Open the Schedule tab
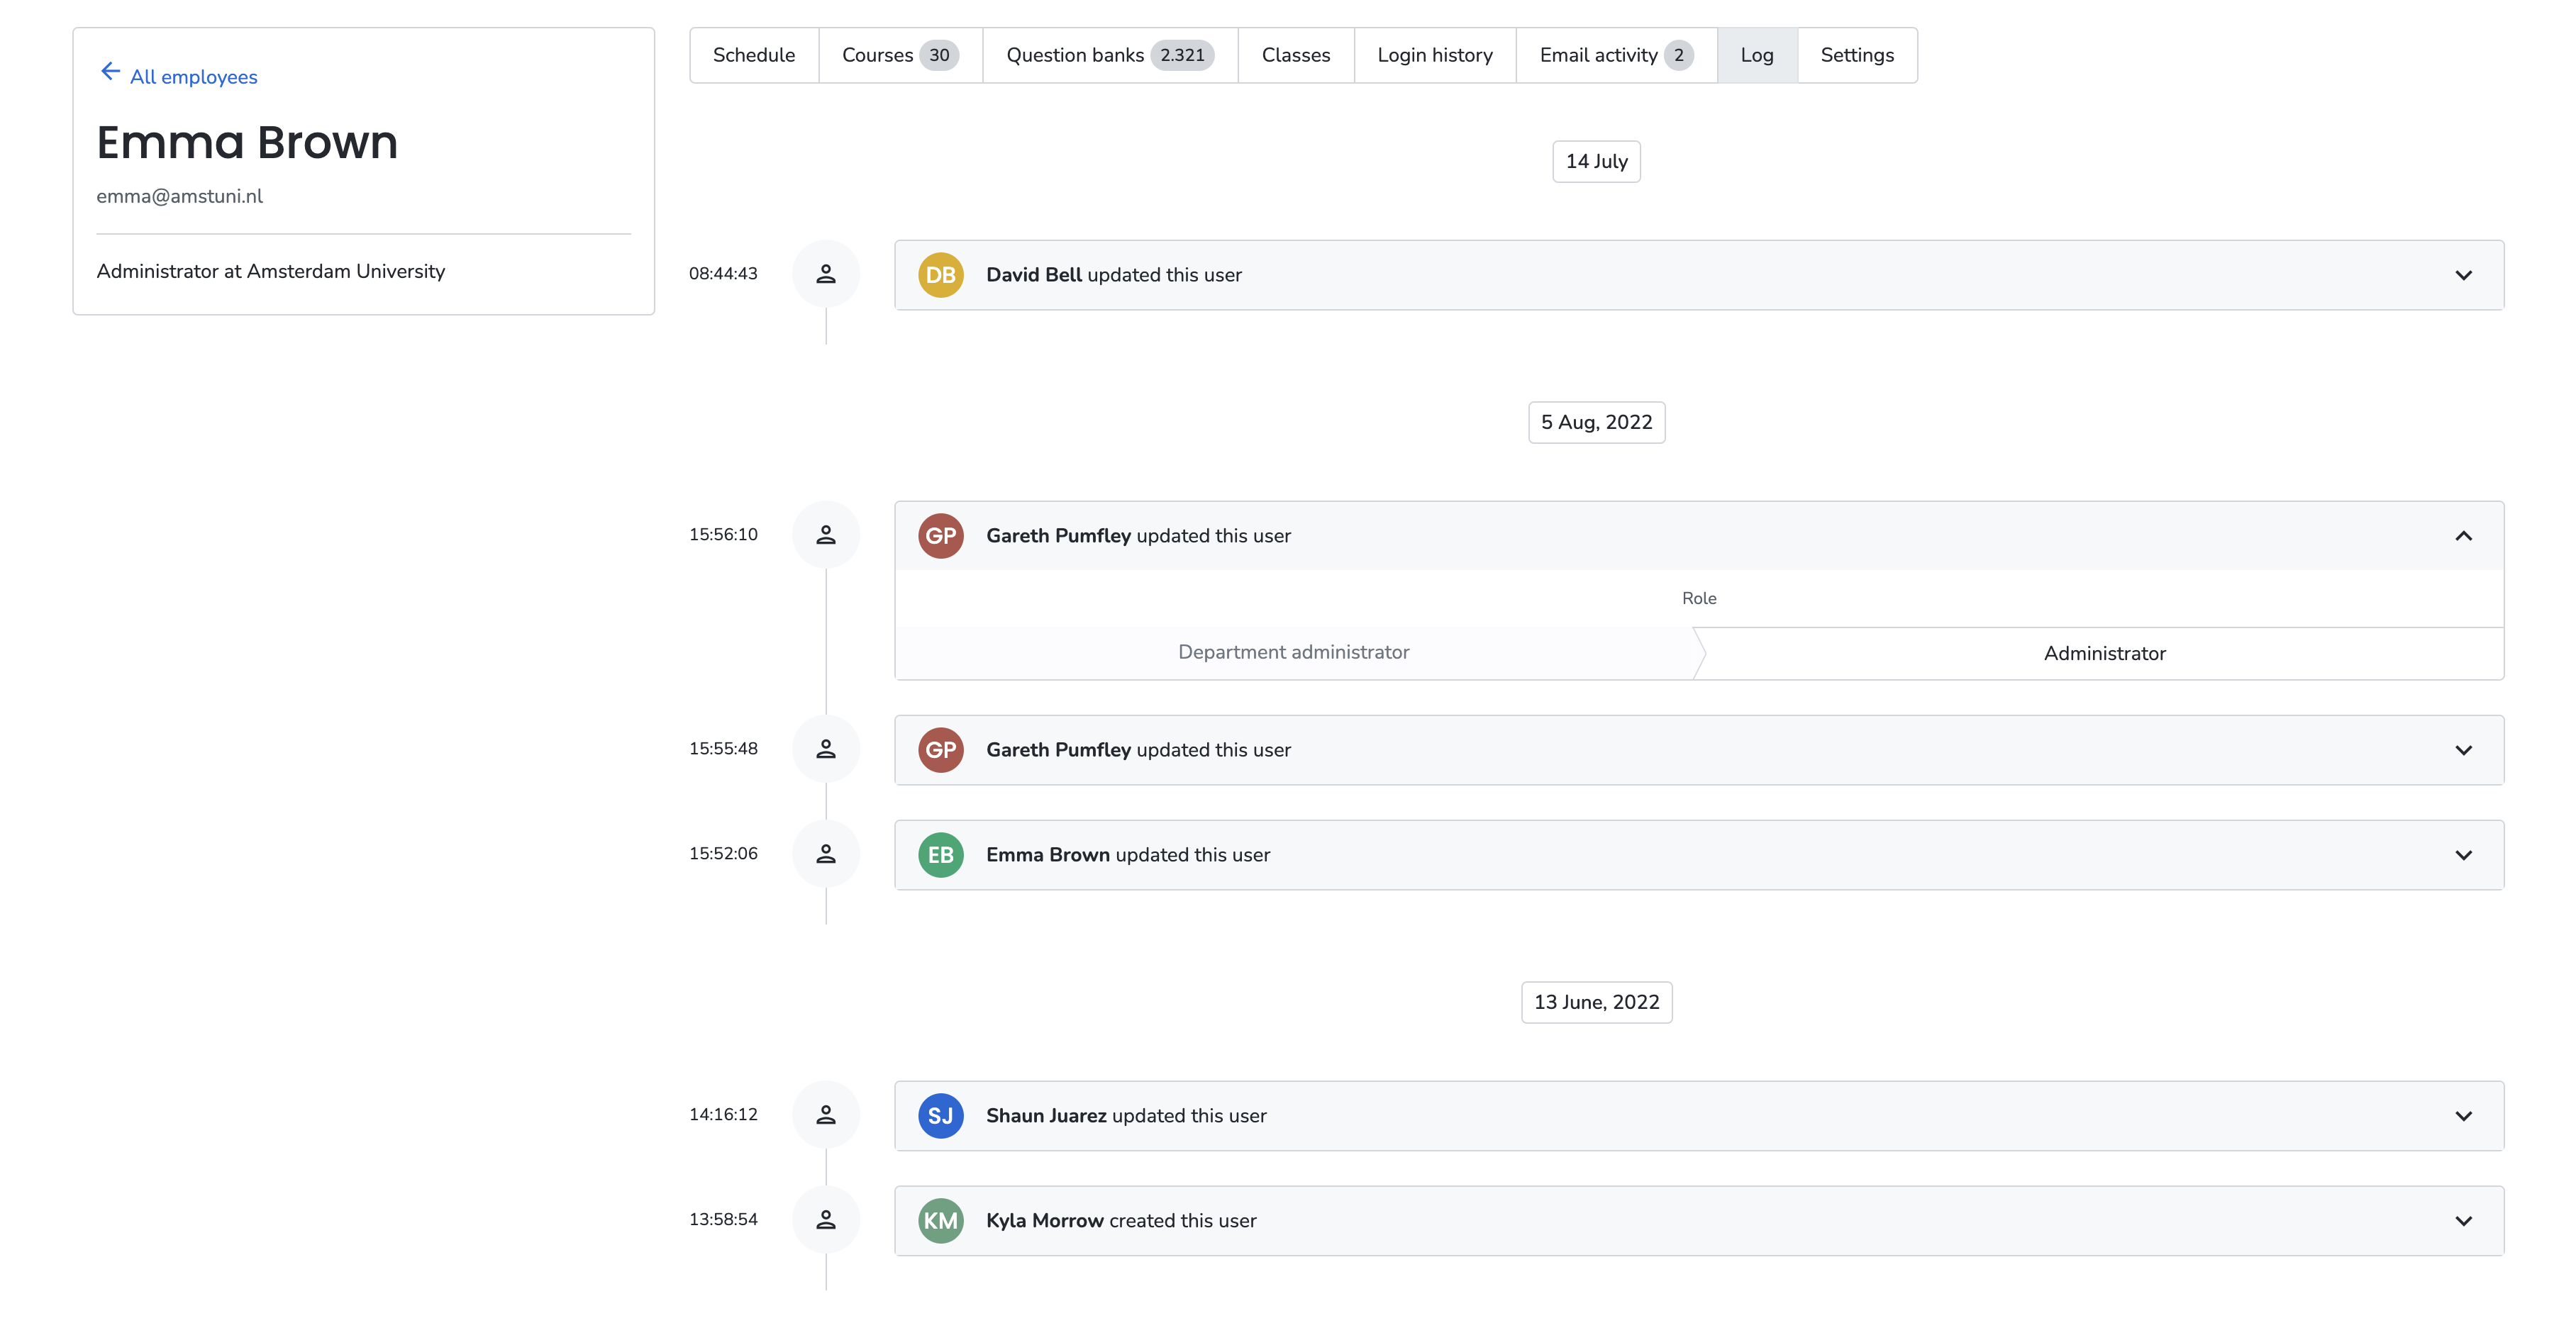The height and width of the screenshot is (1323, 2576). pyautogui.click(x=754, y=55)
